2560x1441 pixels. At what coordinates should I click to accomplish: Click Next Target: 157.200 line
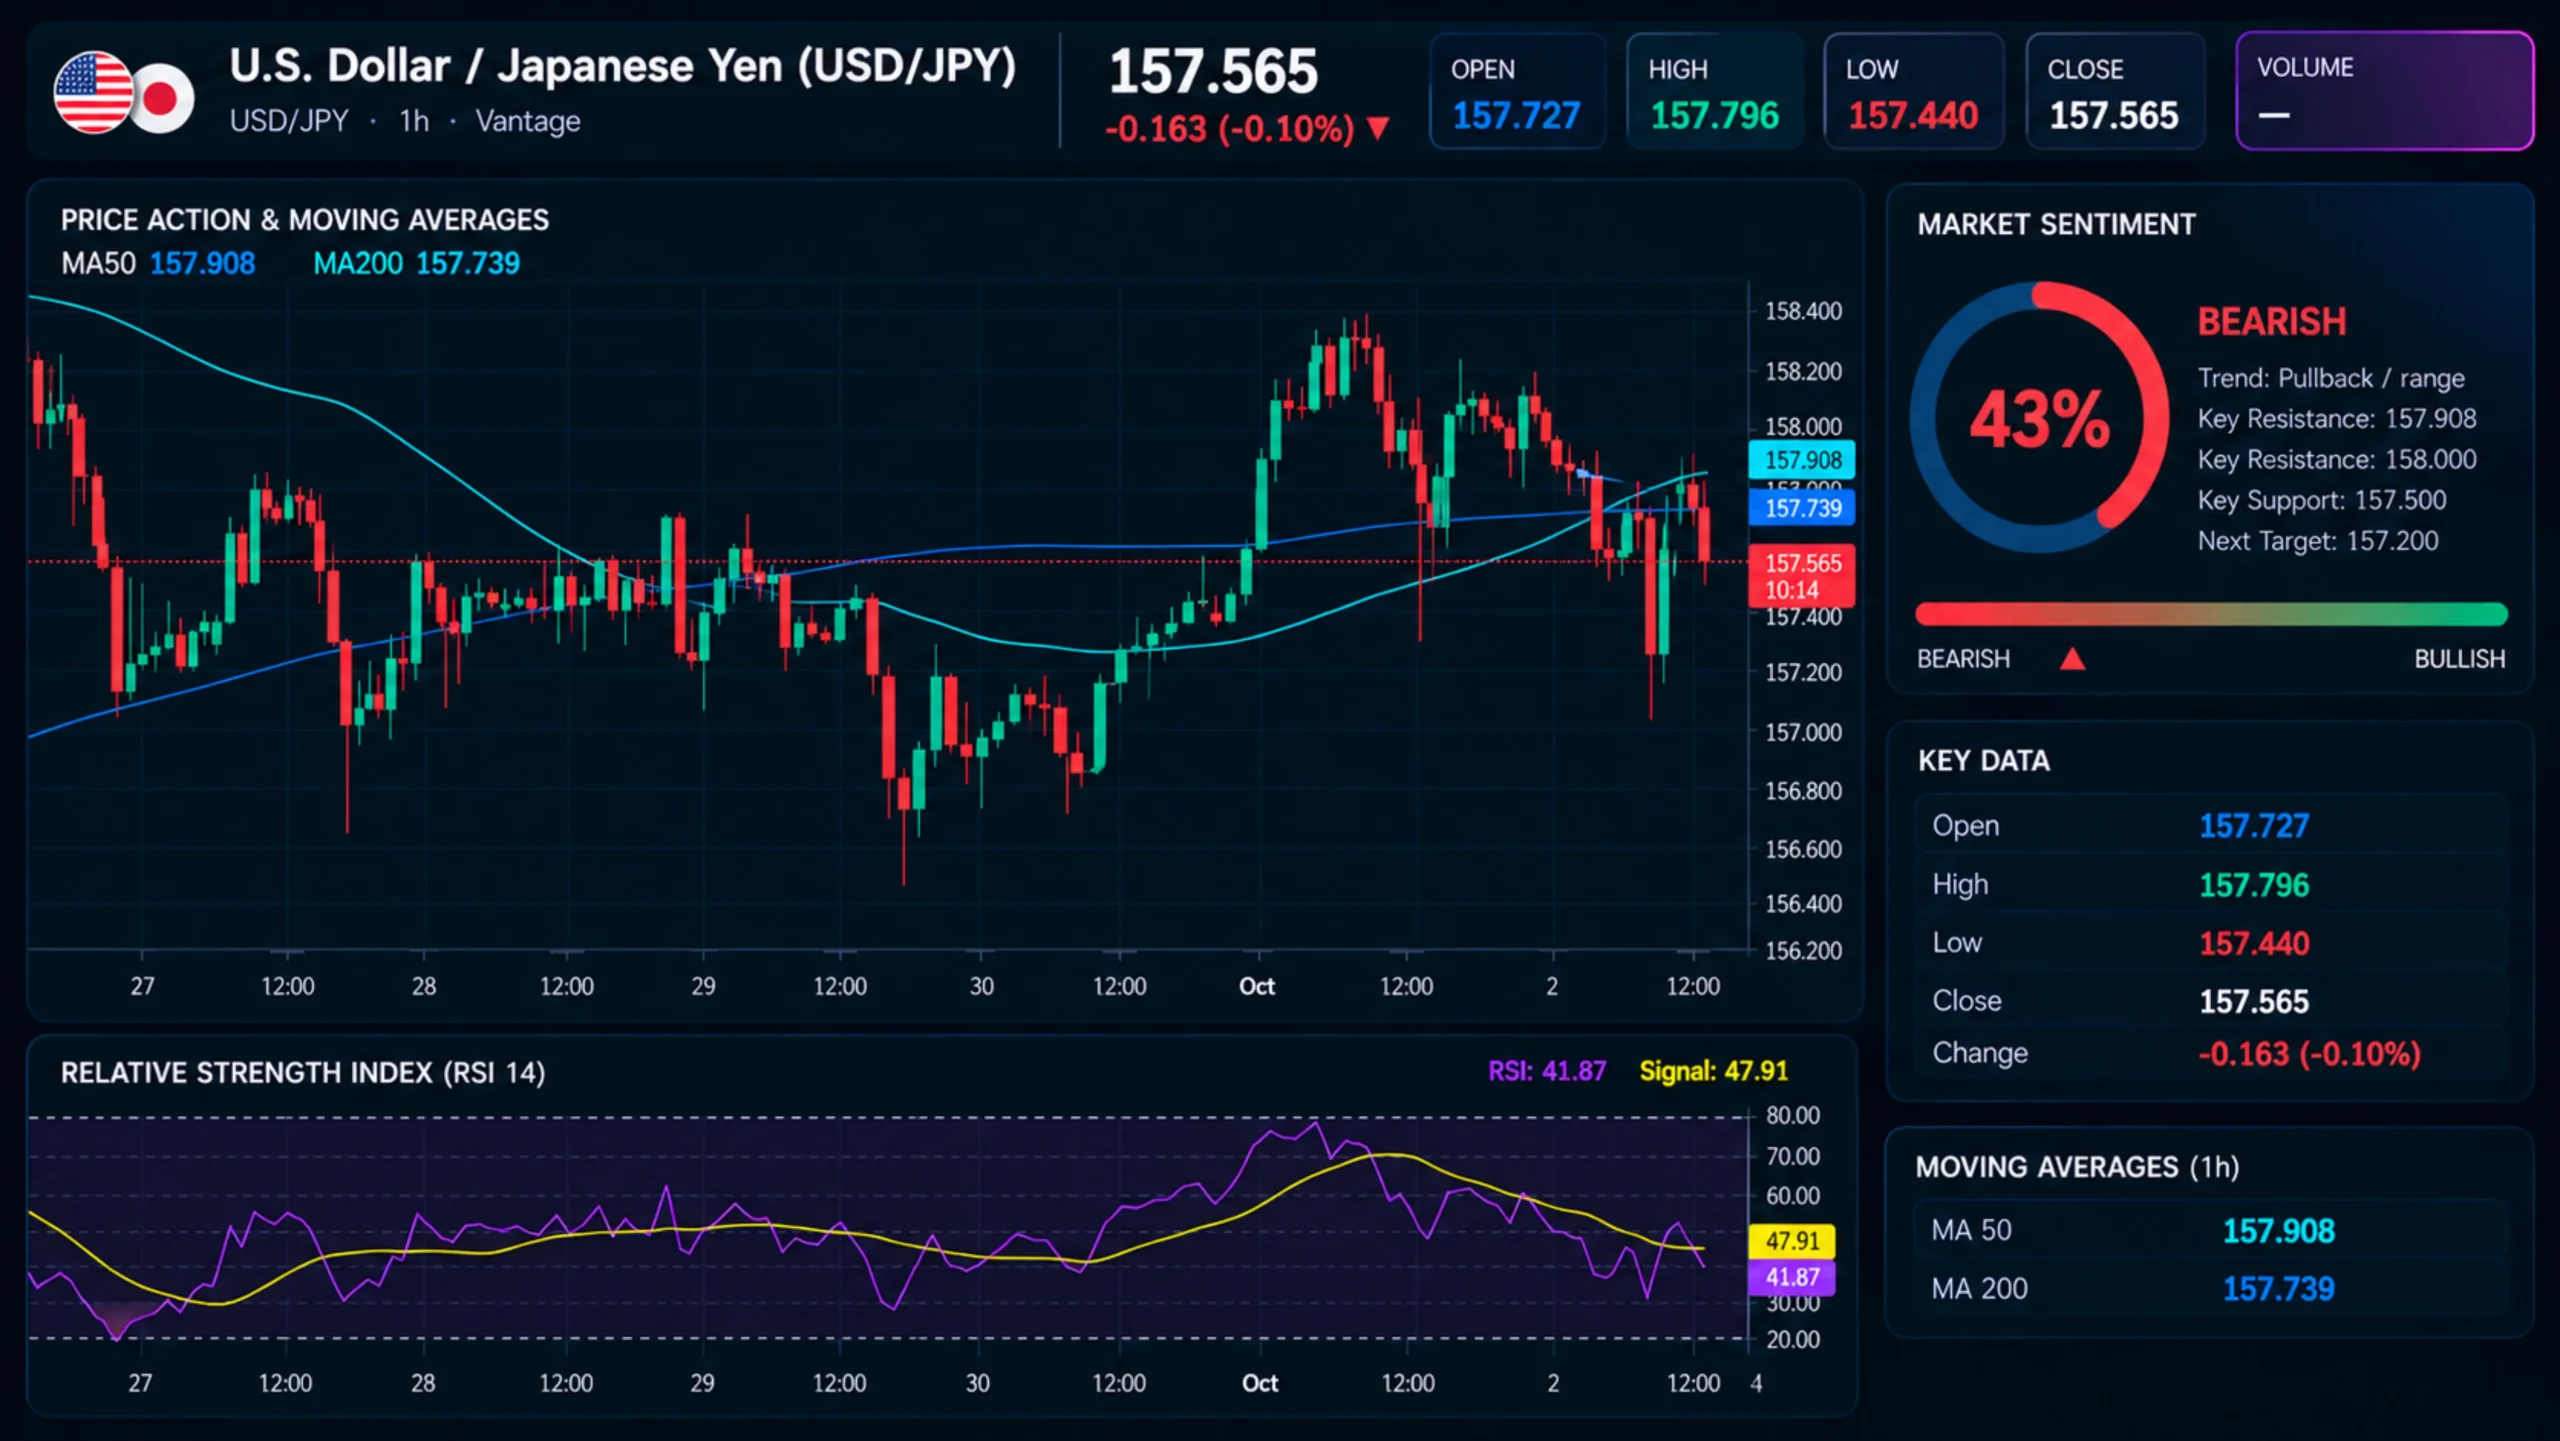pyautogui.click(x=2318, y=541)
